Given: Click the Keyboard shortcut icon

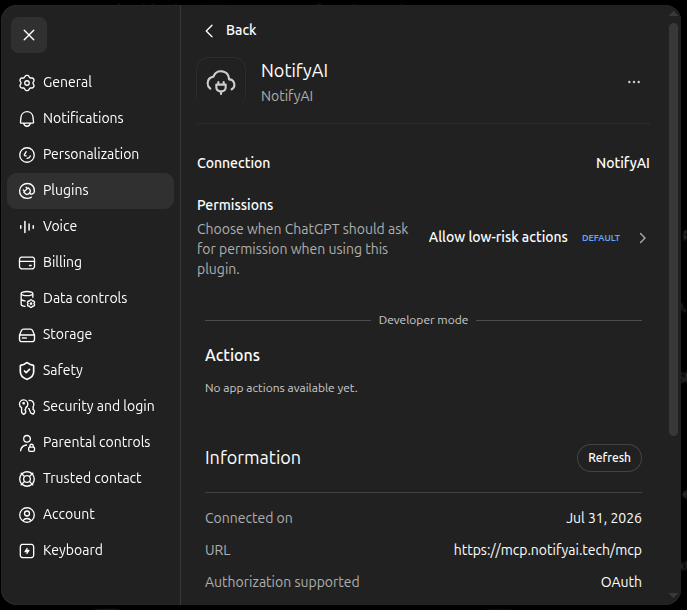Looking at the screenshot, I should click(x=27, y=551).
